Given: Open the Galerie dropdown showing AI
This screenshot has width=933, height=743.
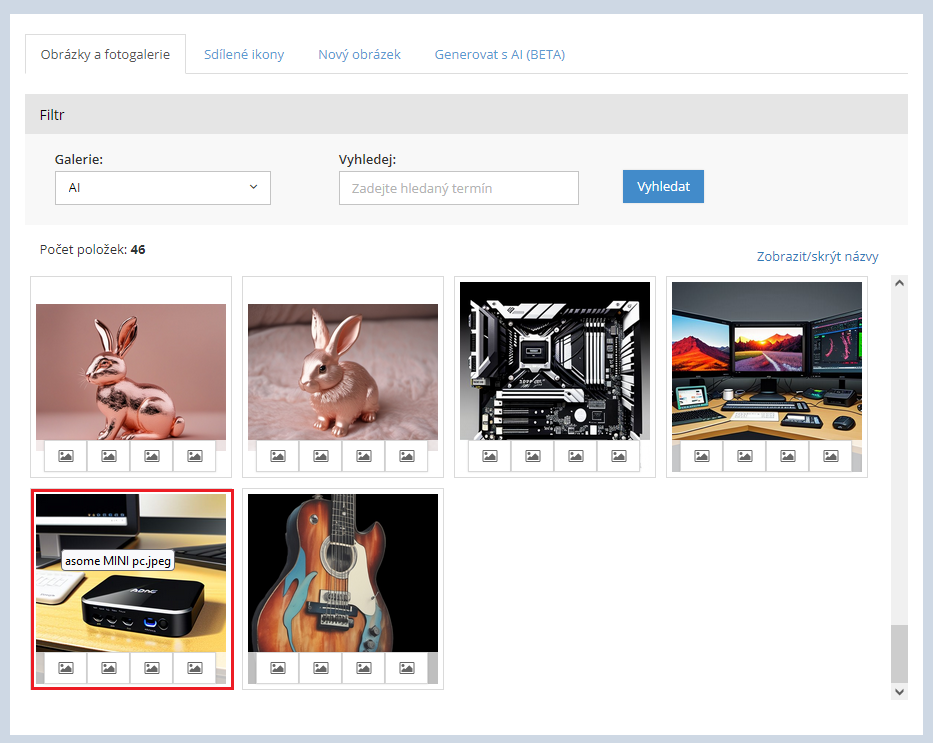Looking at the screenshot, I should (x=163, y=188).
